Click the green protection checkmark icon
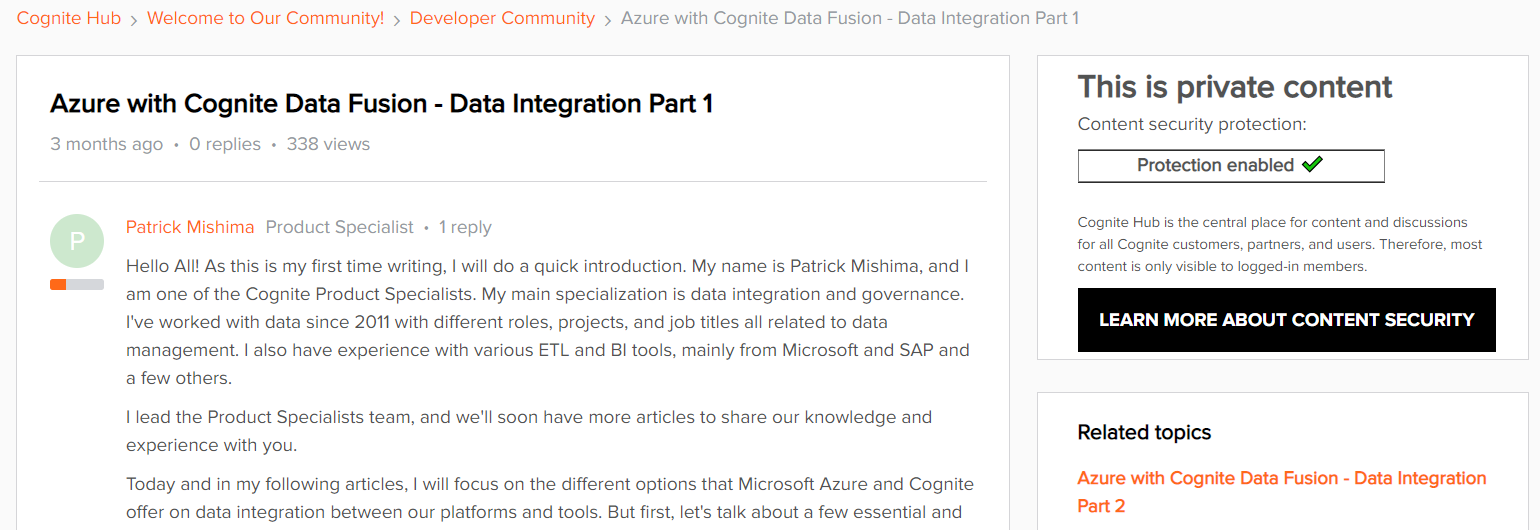Viewport: 1540px width, 530px height. (1312, 165)
